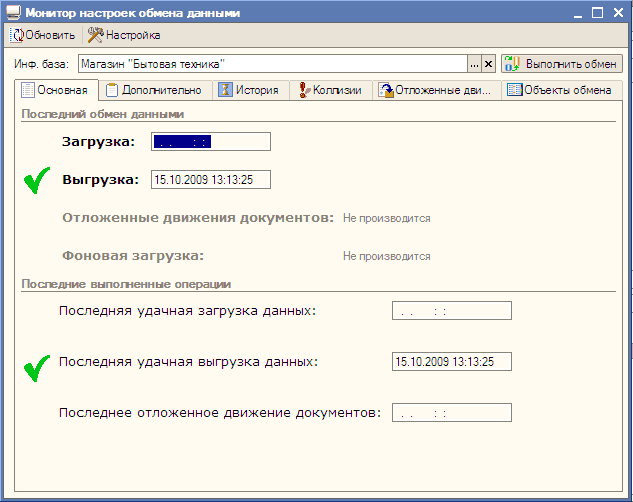Click the Выгрузка date field
633x502 pixels.
pyautogui.click(x=210, y=180)
